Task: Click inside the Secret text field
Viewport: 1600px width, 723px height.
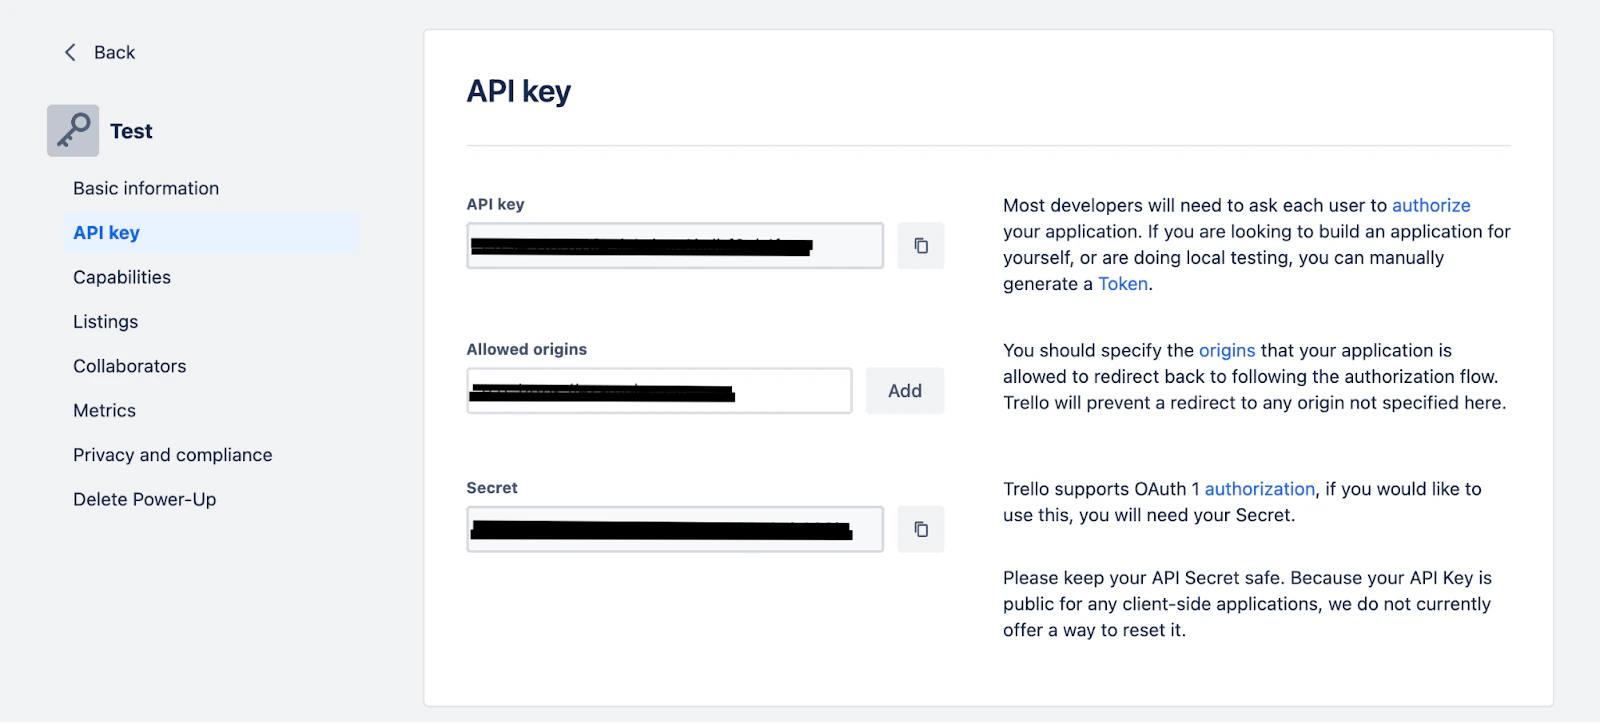Action: (675, 529)
